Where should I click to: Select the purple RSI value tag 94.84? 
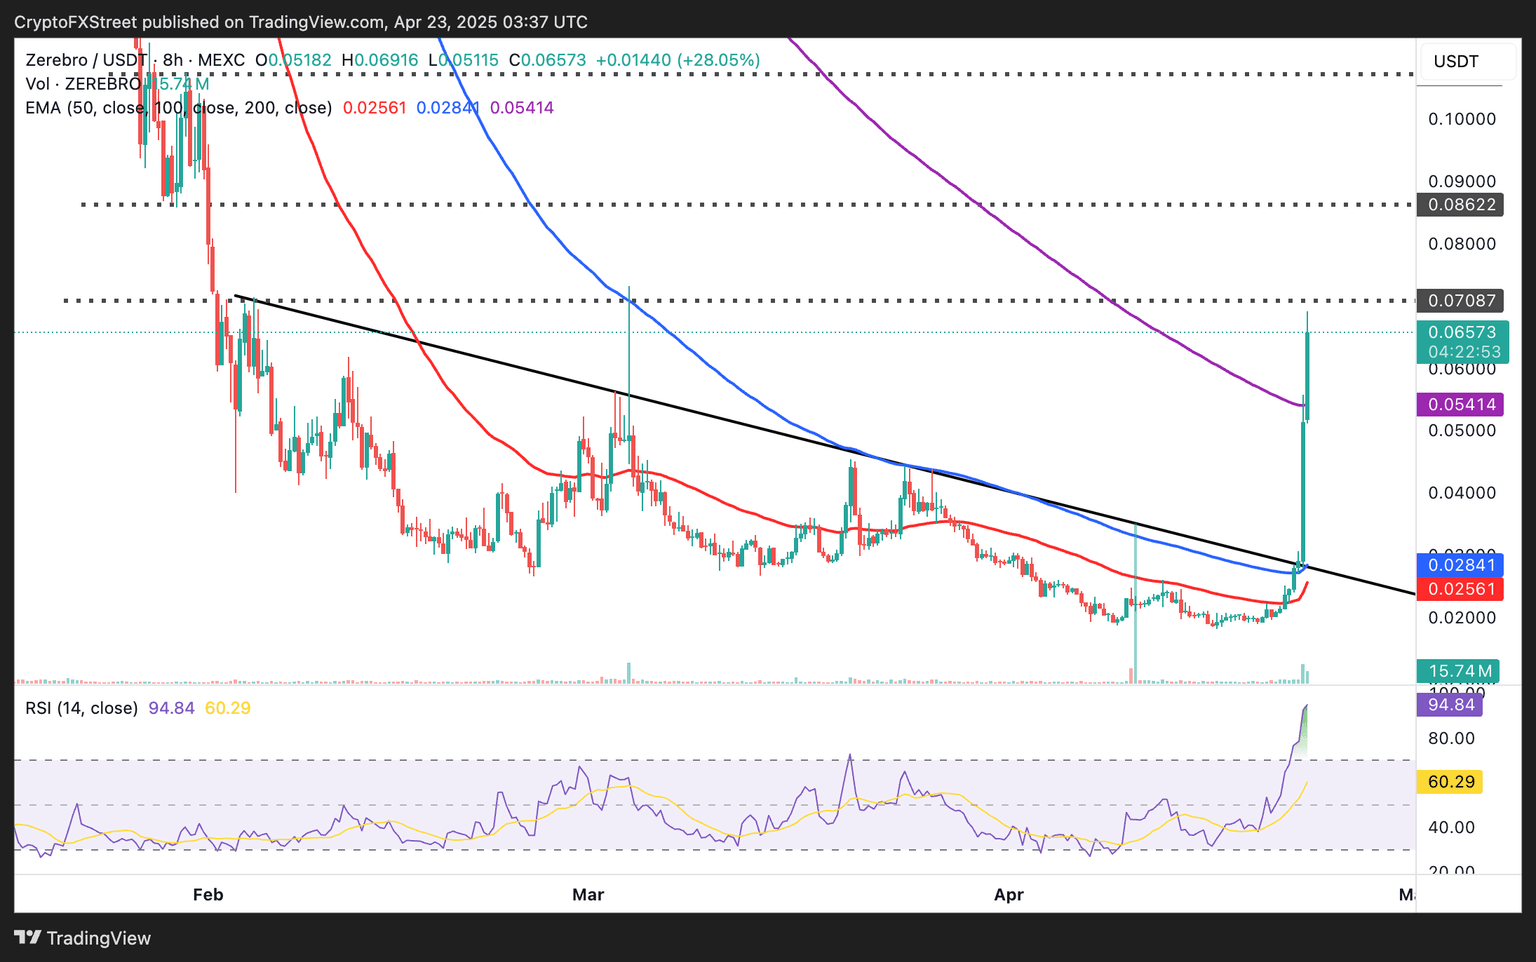1450,705
